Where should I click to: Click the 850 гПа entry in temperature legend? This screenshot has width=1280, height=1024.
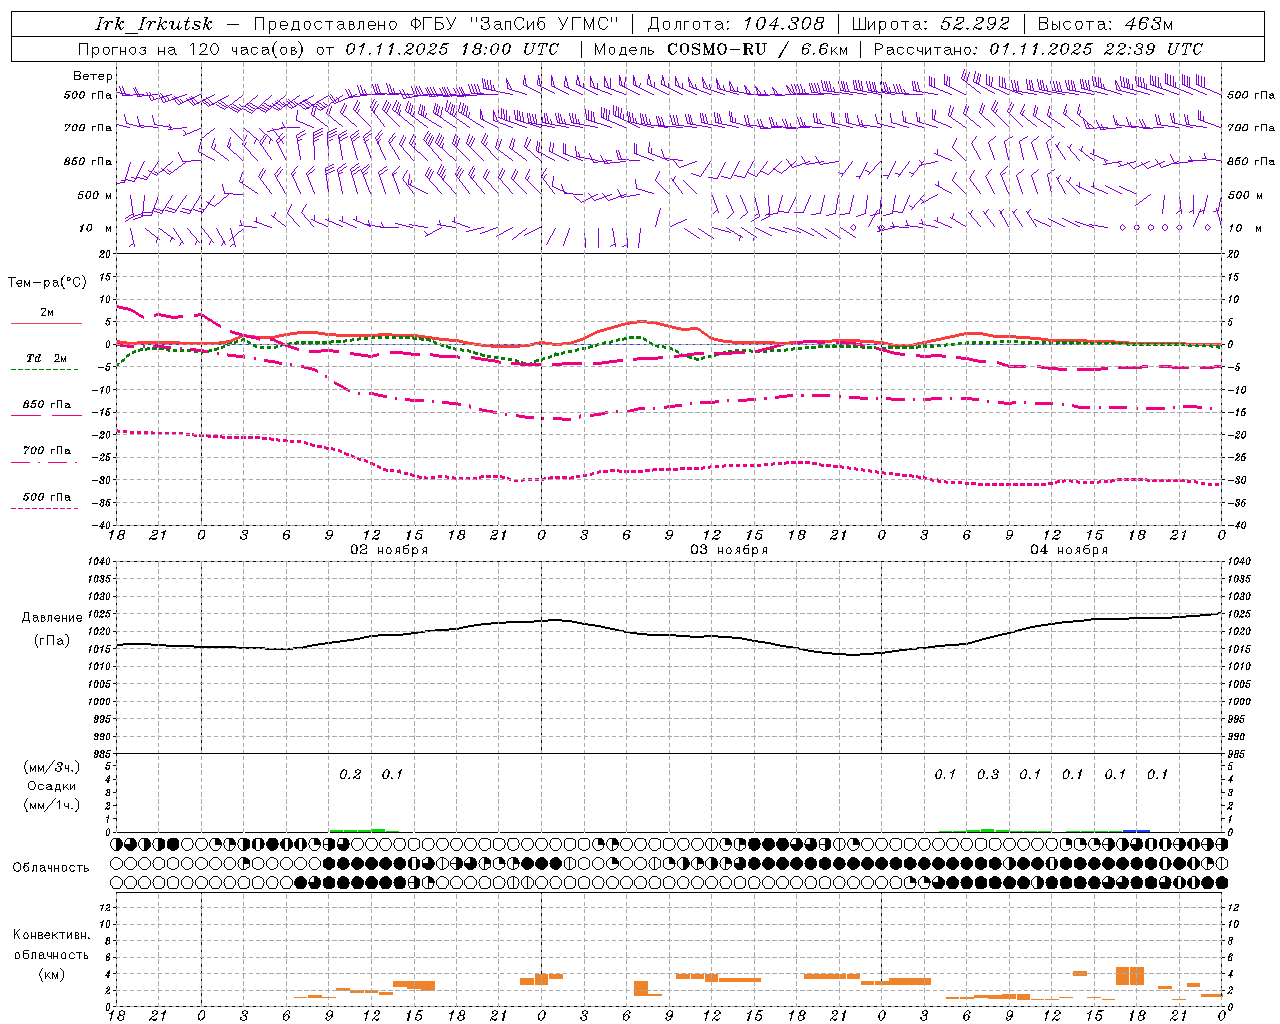(47, 405)
